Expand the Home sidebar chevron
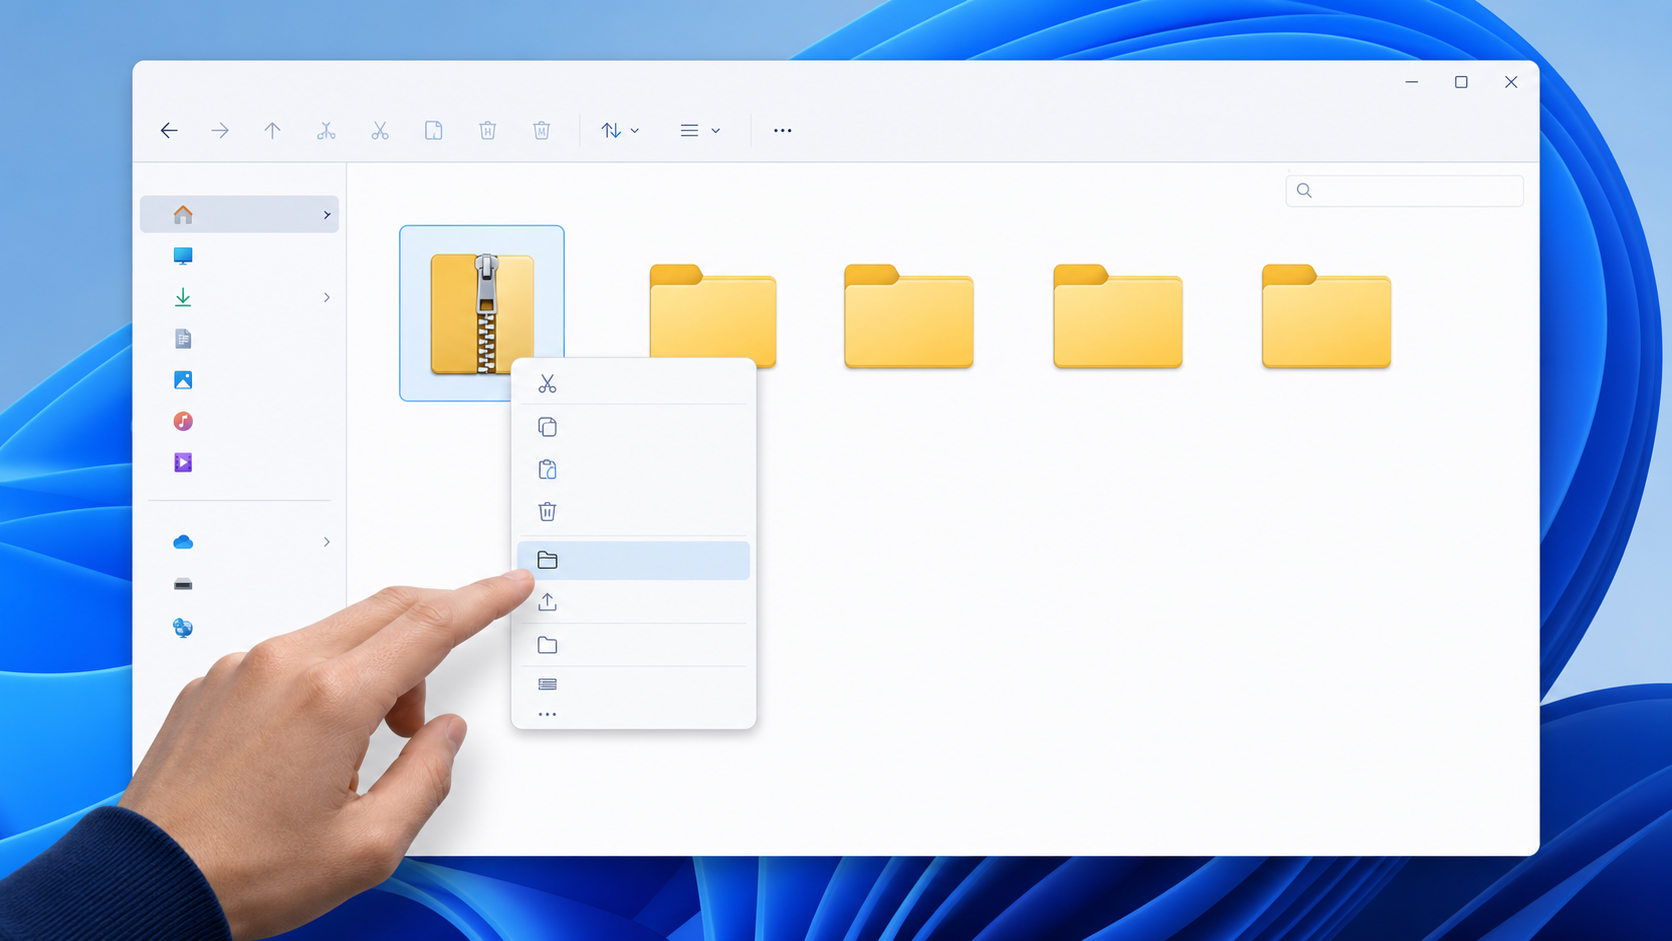The width and height of the screenshot is (1672, 941). (x=326, y=214)
